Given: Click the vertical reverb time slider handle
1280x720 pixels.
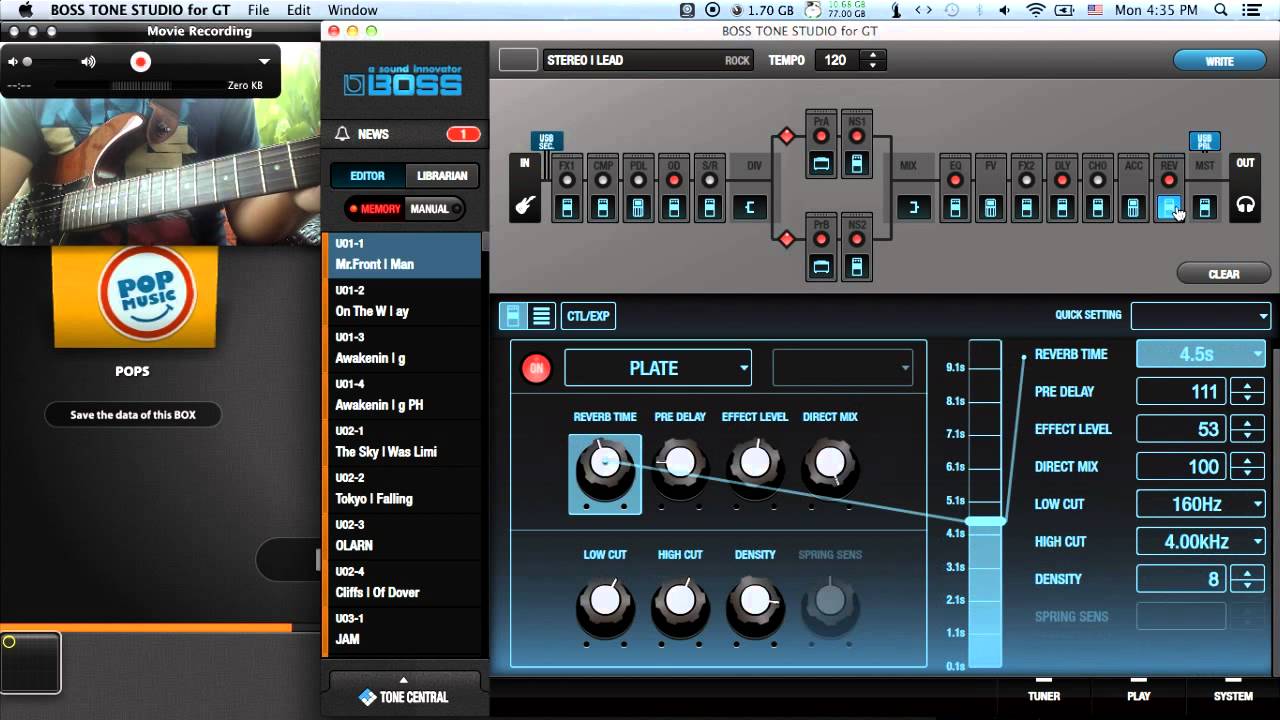Looking at the screenshot, I should pos(985,521).
